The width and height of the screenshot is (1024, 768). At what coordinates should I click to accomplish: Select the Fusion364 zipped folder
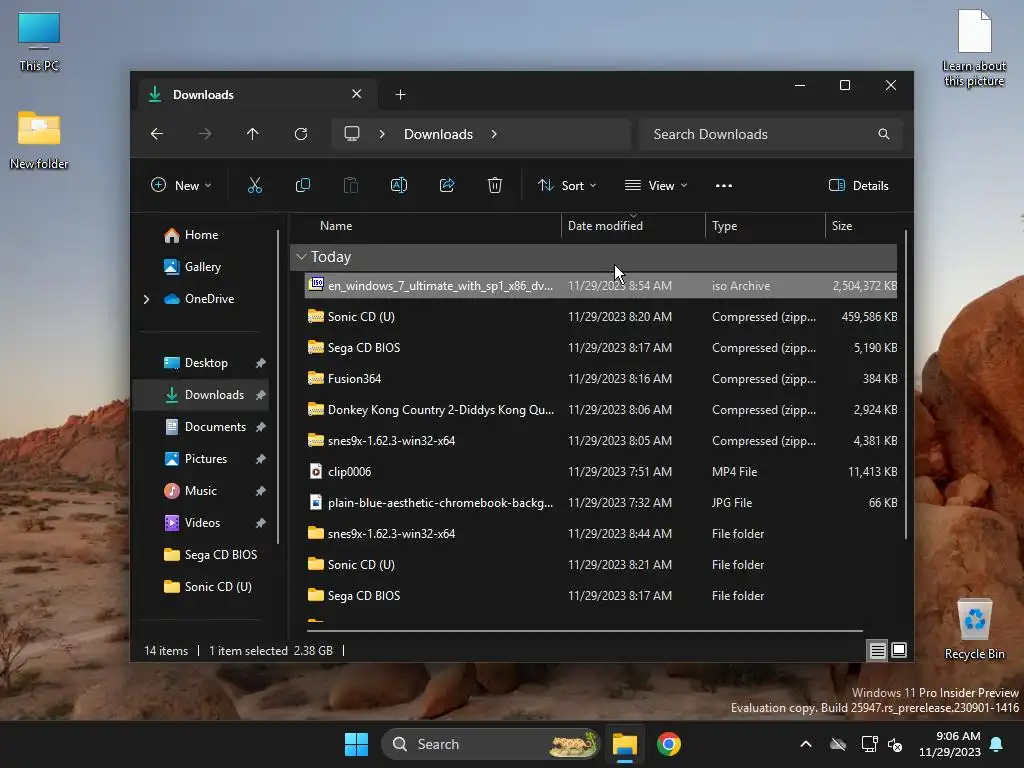601,379
